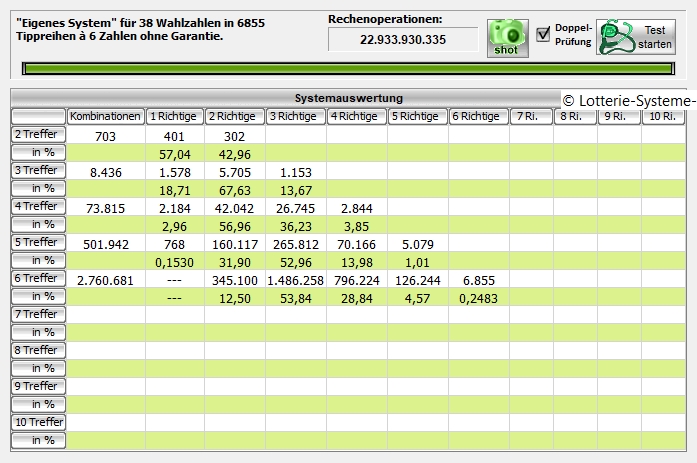697x463 pixels.
Task: Select the 10 Ri. column header
Action: pos(663,116)
